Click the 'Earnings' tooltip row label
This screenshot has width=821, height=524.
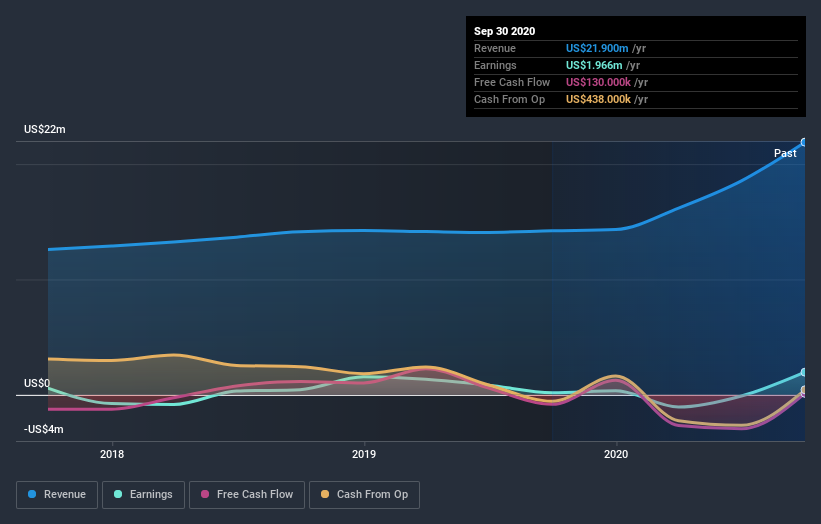pyautogui.click(x=495, y=65)
